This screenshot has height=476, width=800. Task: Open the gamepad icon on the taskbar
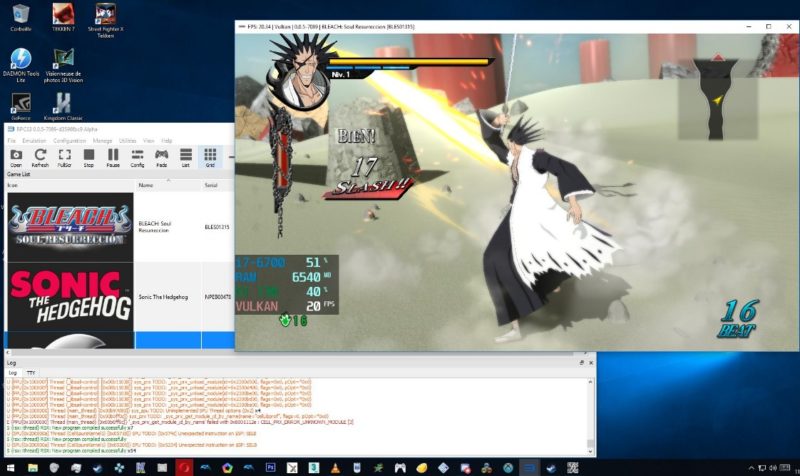pos(400,467)
